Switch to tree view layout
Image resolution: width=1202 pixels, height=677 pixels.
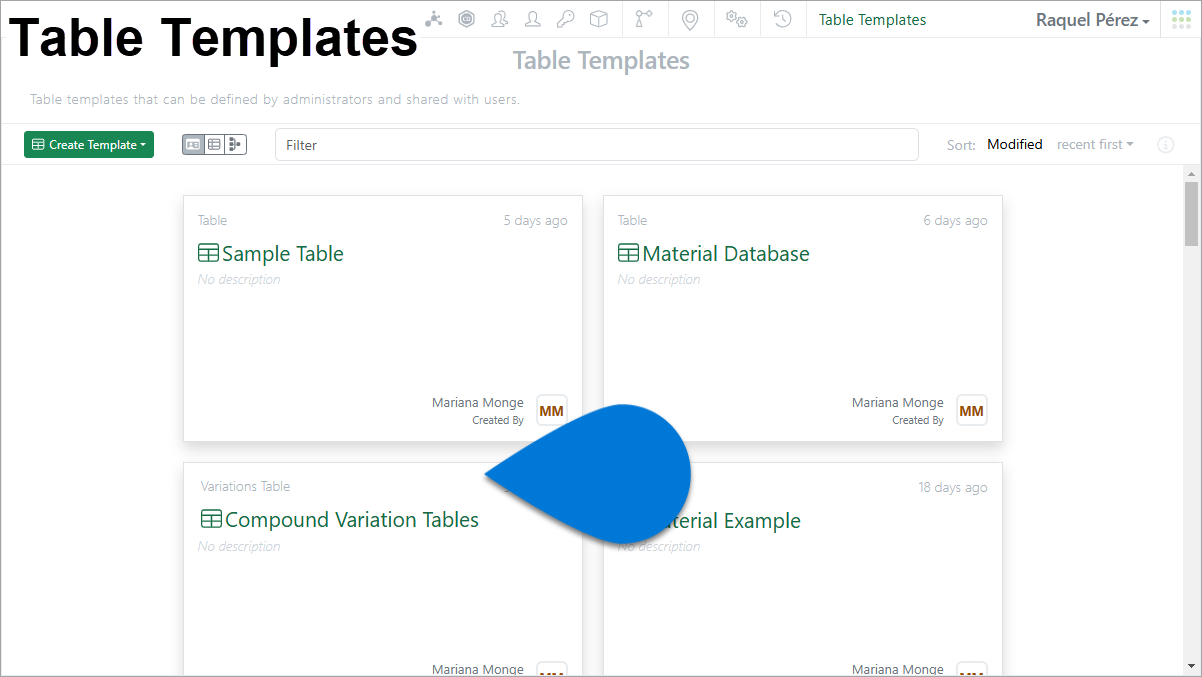(235, 145)
